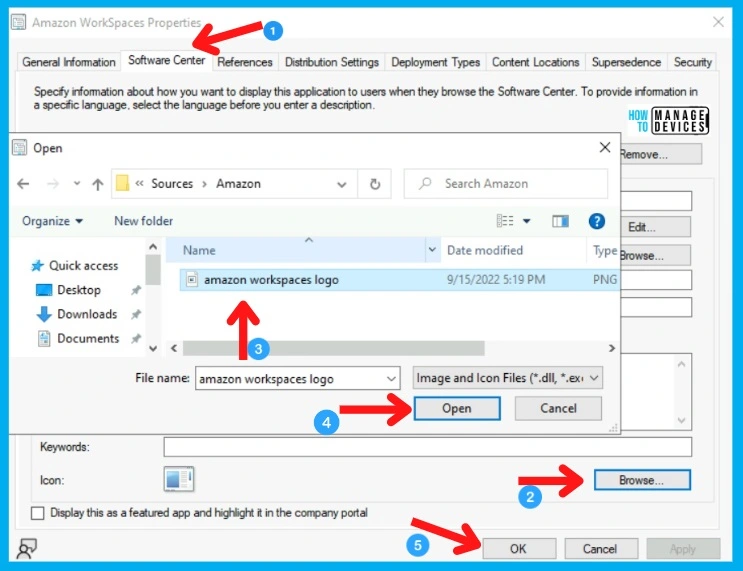Click navigation pane scroll-down arrow

[x=153, y=349]
